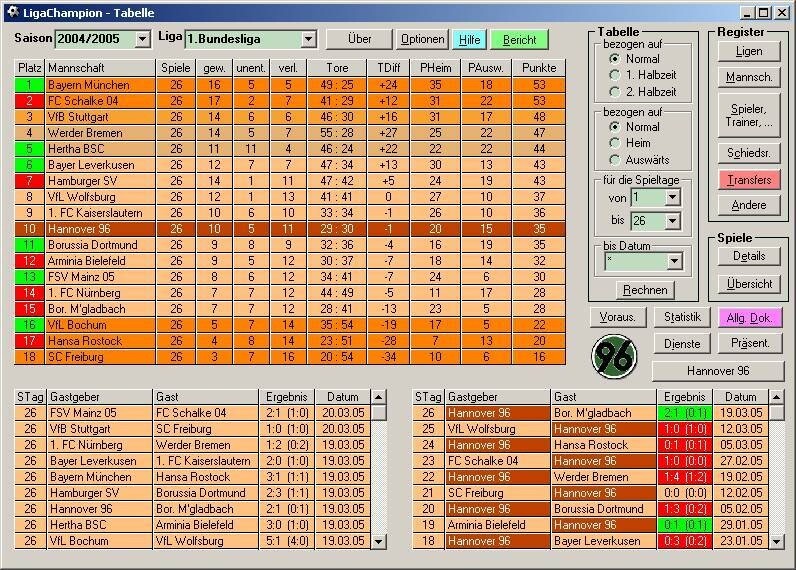This screenshot has width=796, height=570.
Task: Click the pink Allg. Dok. button
Action: (749, 318)
